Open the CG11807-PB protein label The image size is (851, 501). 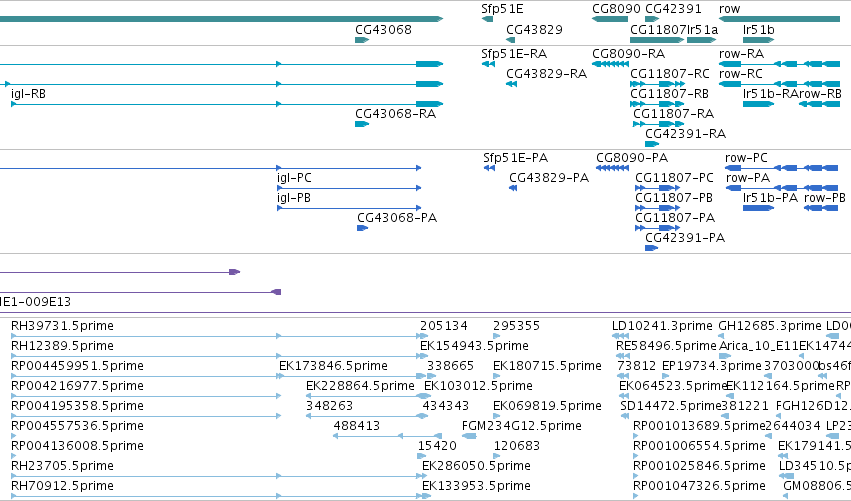click(x=674, y=198)
